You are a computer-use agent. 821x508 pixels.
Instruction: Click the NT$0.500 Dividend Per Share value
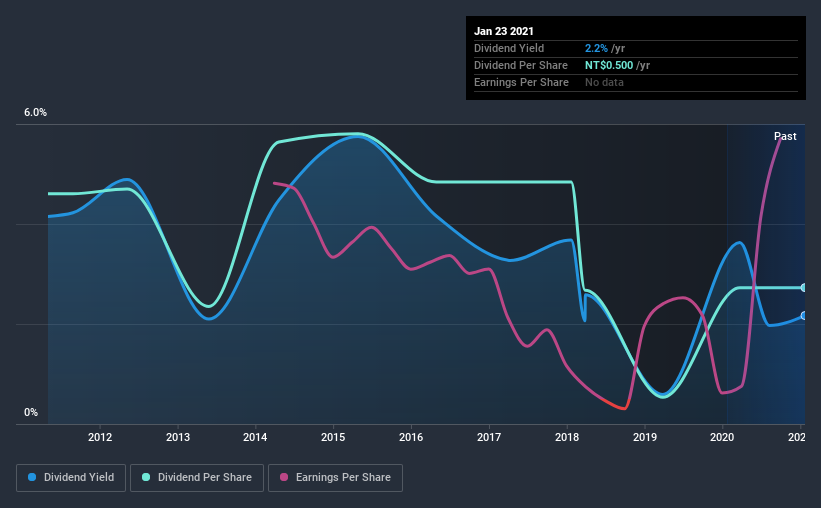(609, 65)
